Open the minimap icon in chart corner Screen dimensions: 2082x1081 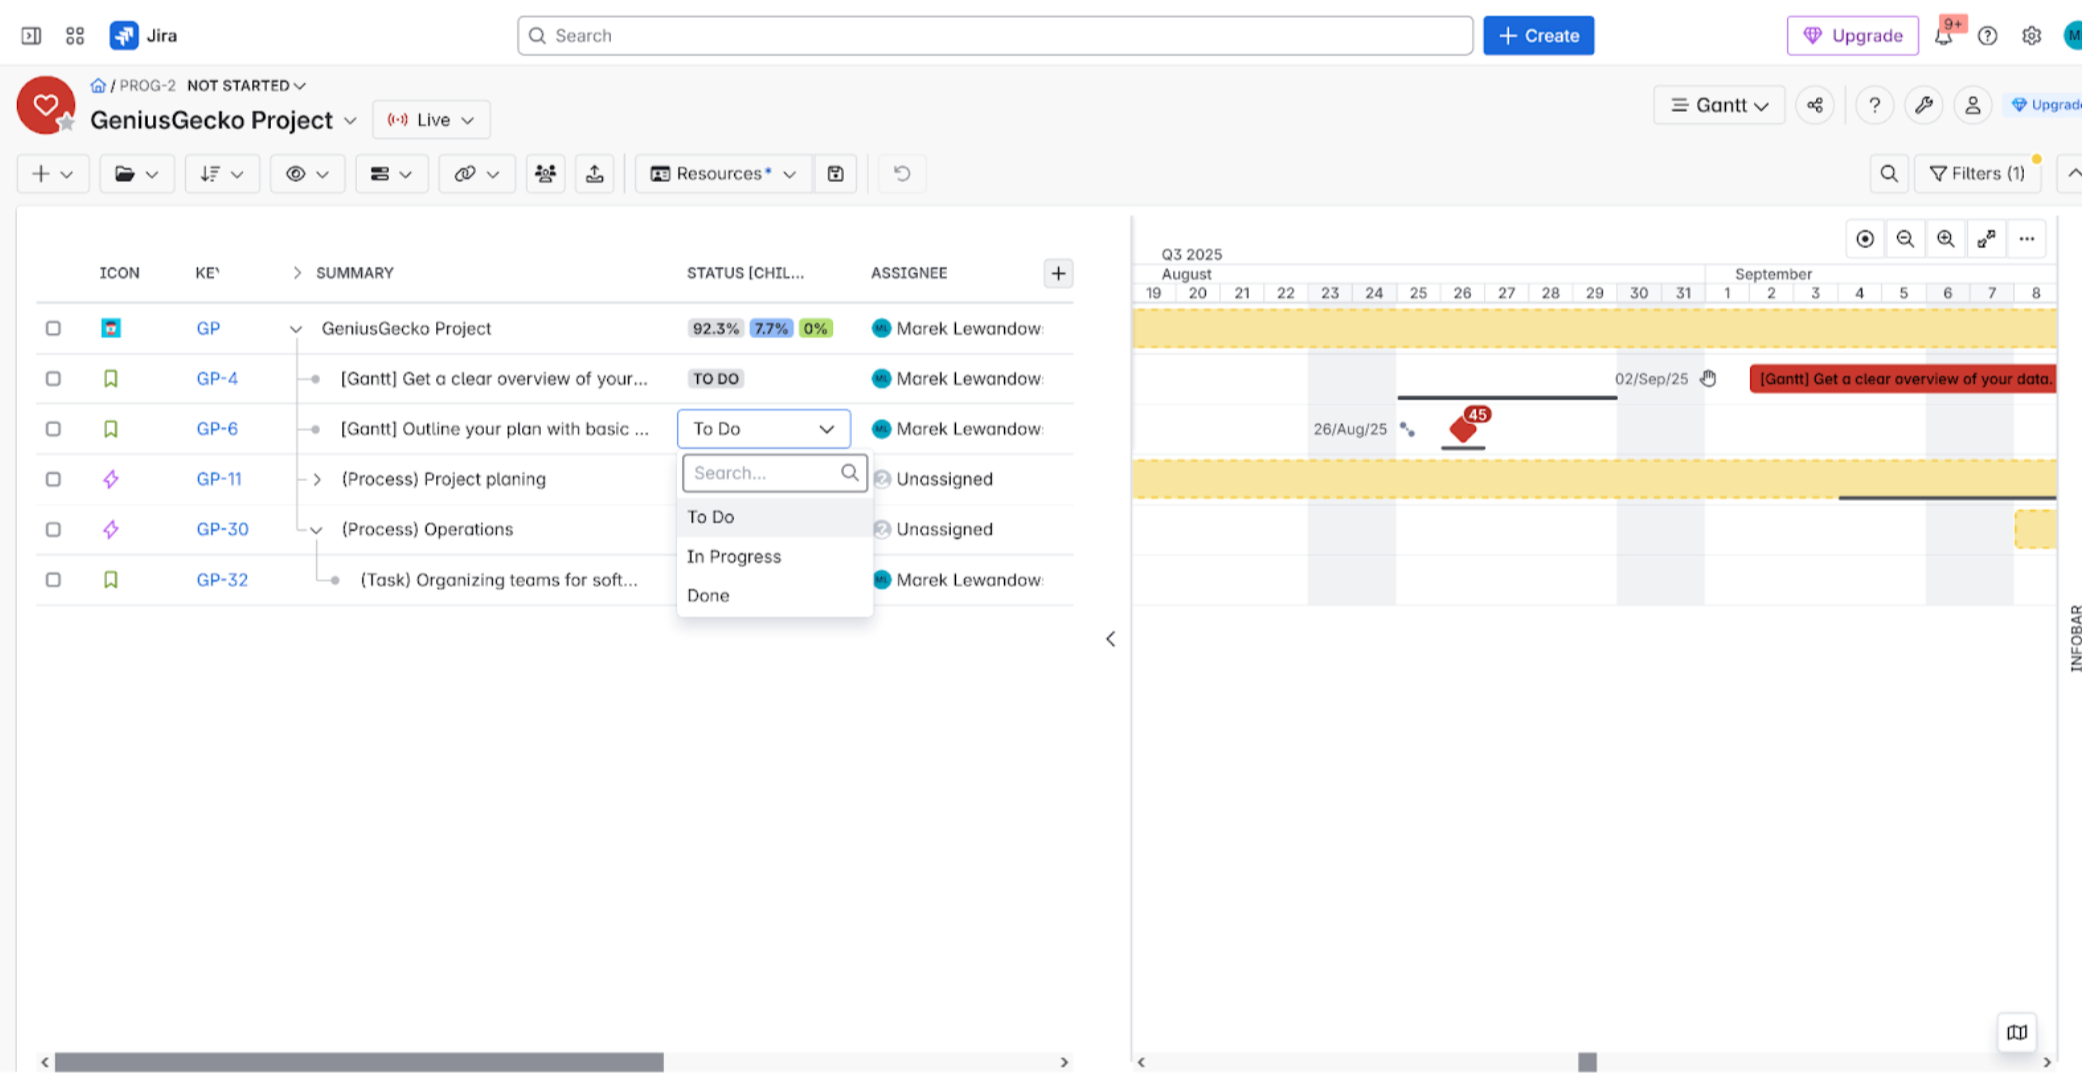pyautogui.click(x=2017, y=1032)
